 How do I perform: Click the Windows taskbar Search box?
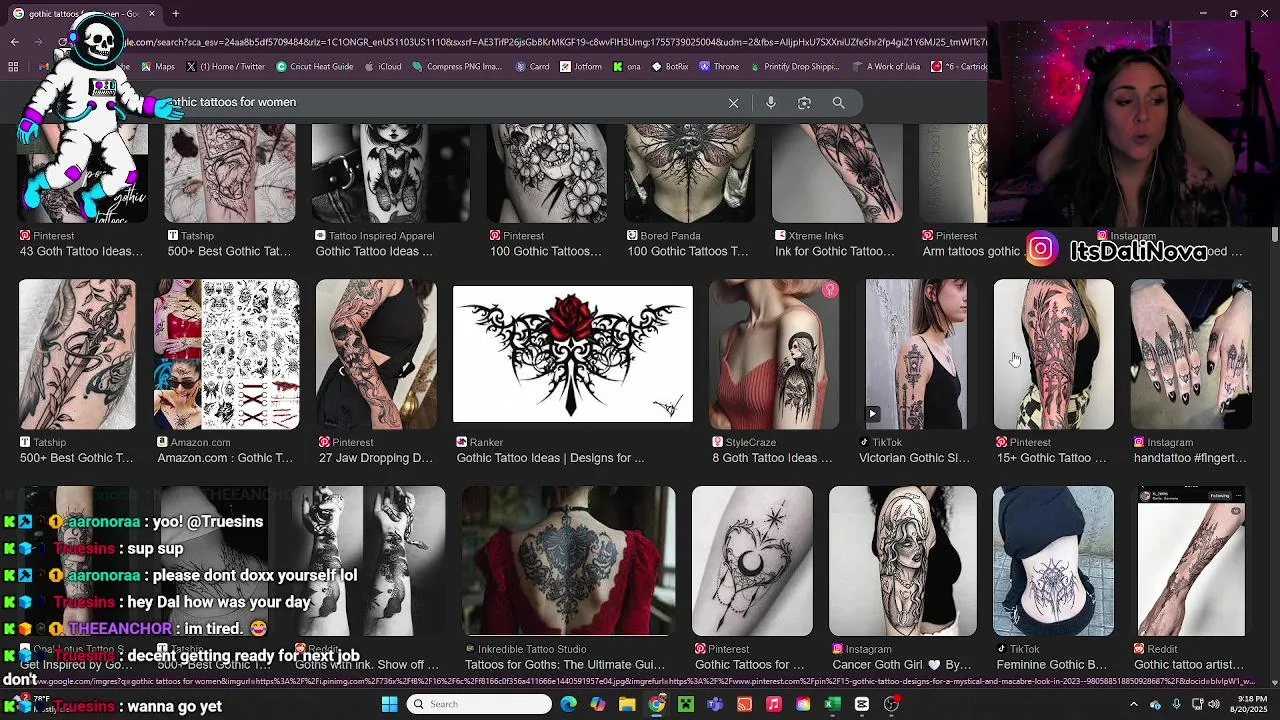pos(479,704)
